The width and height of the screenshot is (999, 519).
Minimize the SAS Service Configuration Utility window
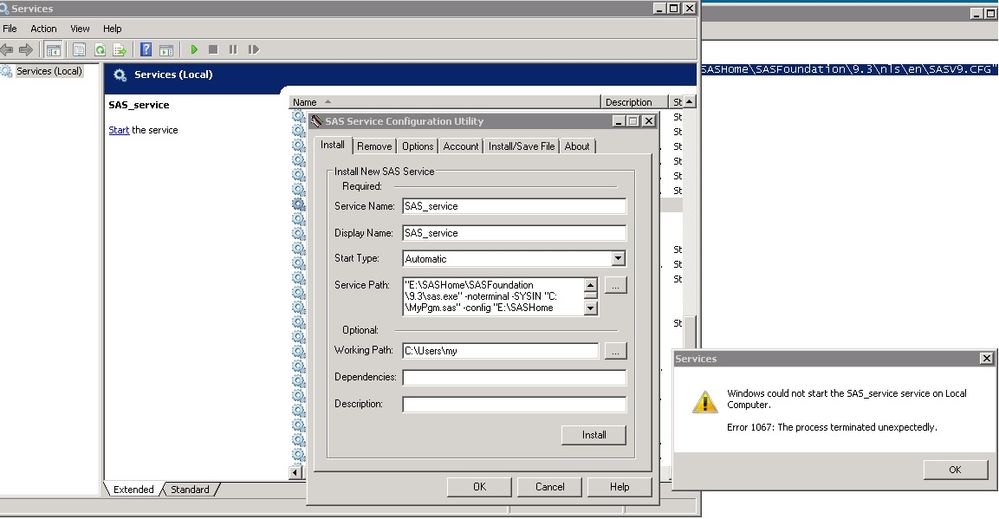tap(619, 121)
